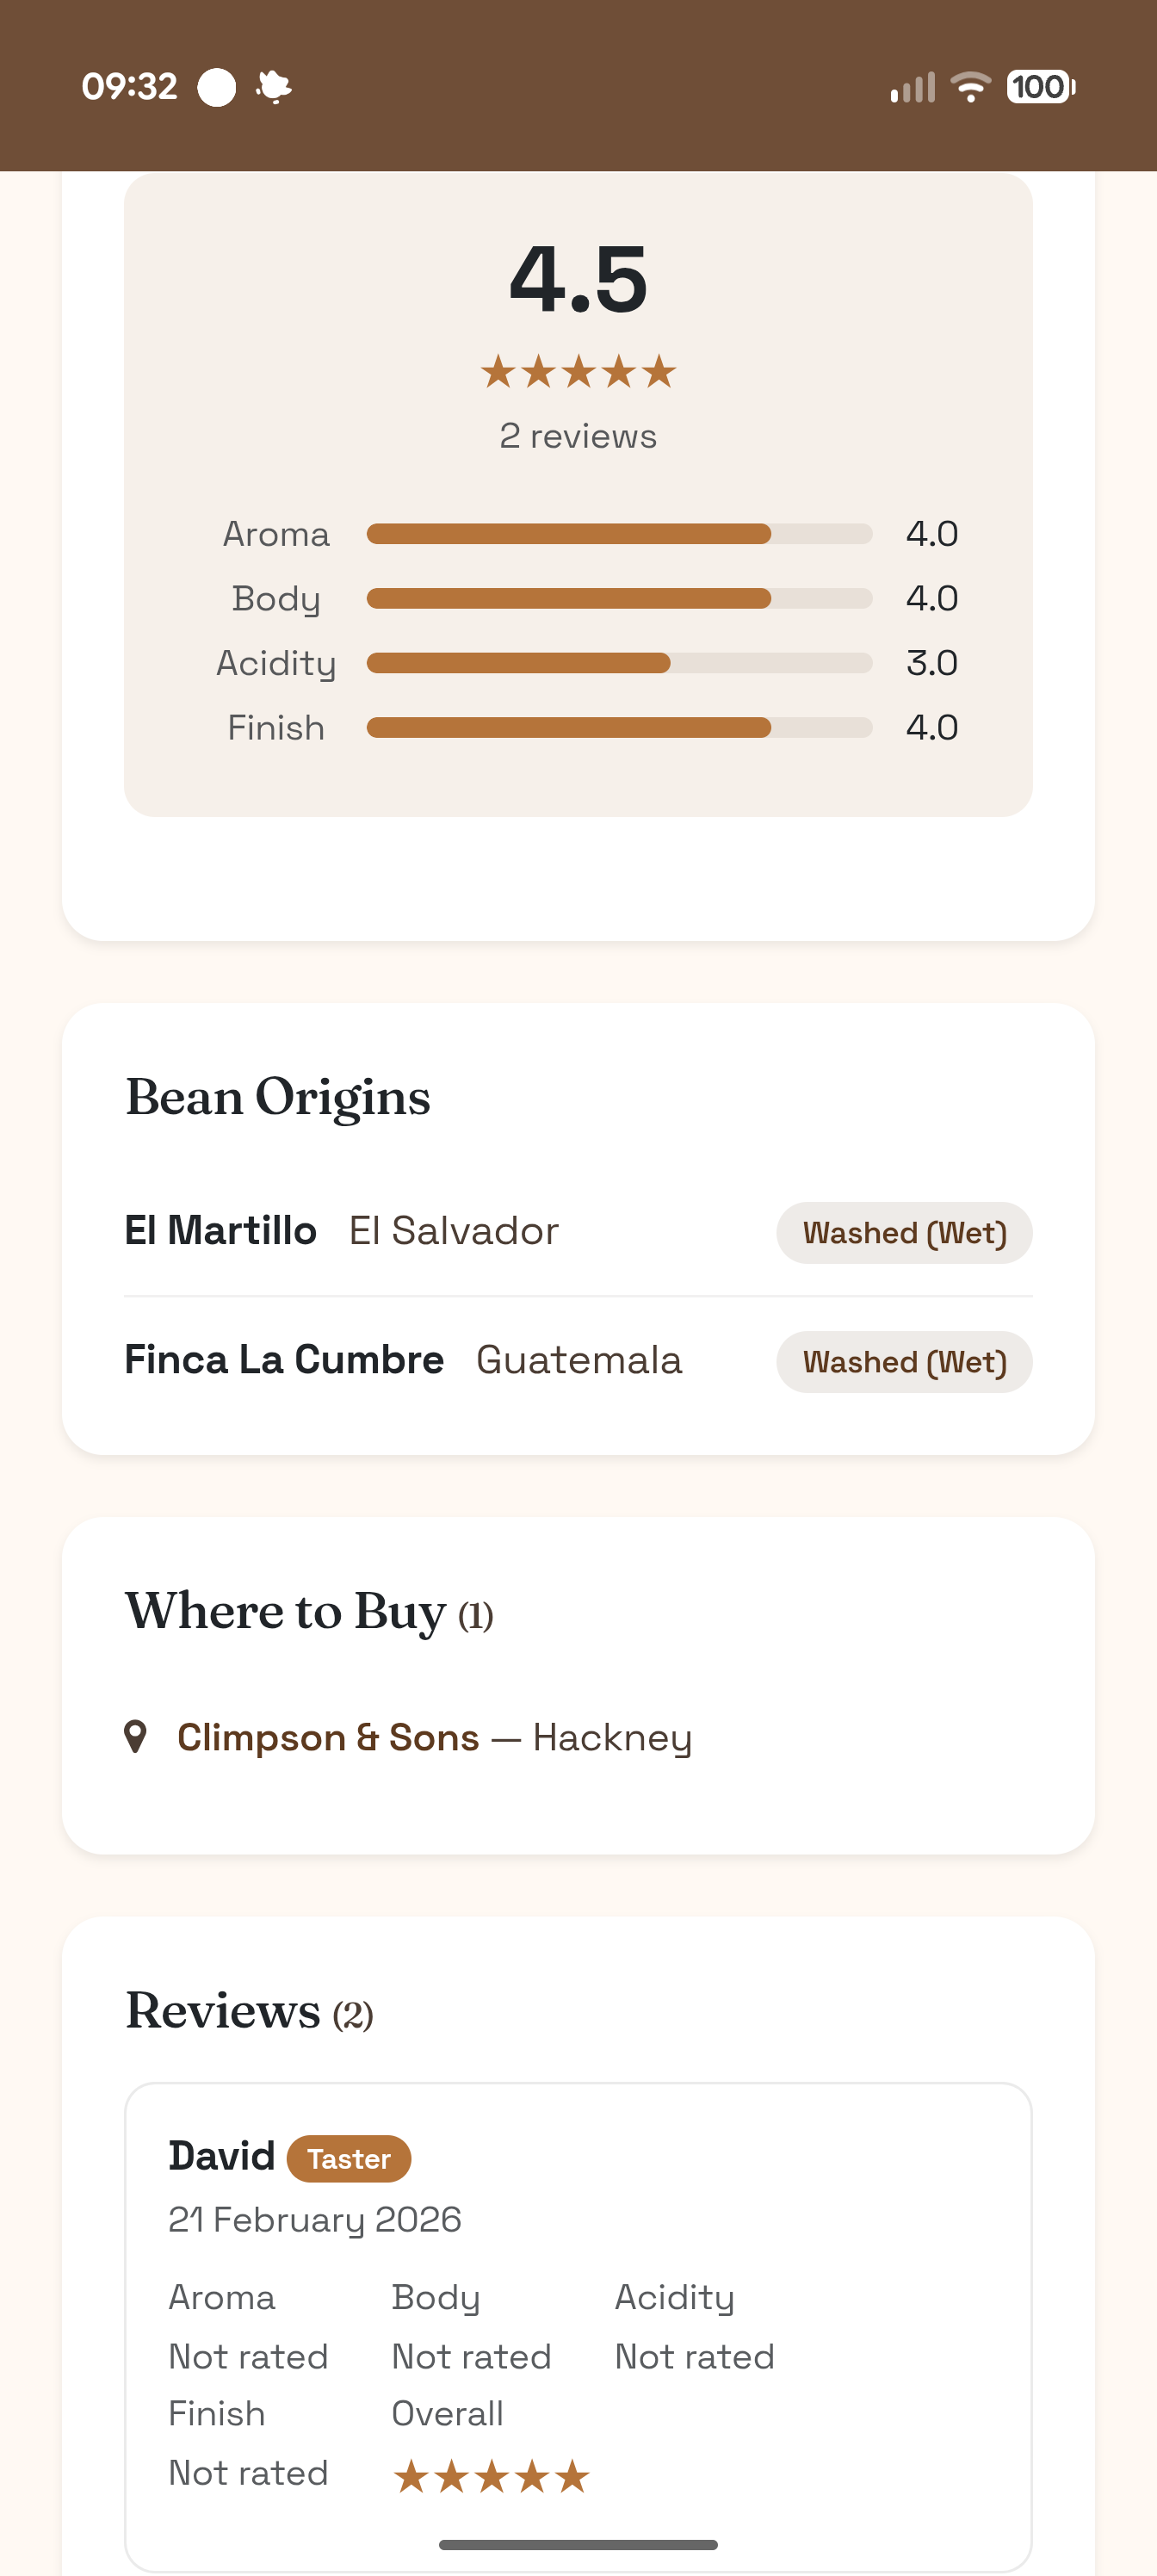Adjust the Acidity rating bar
Viewport: 1157px width, 2576px height.
619,662
